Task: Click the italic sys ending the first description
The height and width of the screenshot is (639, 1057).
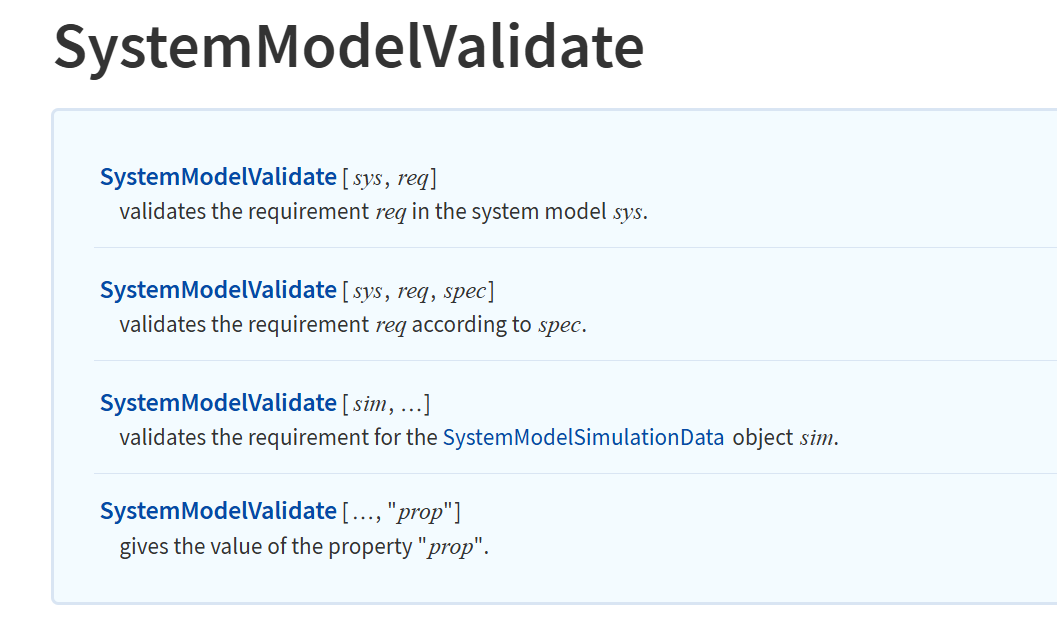Action: [628, 213]
